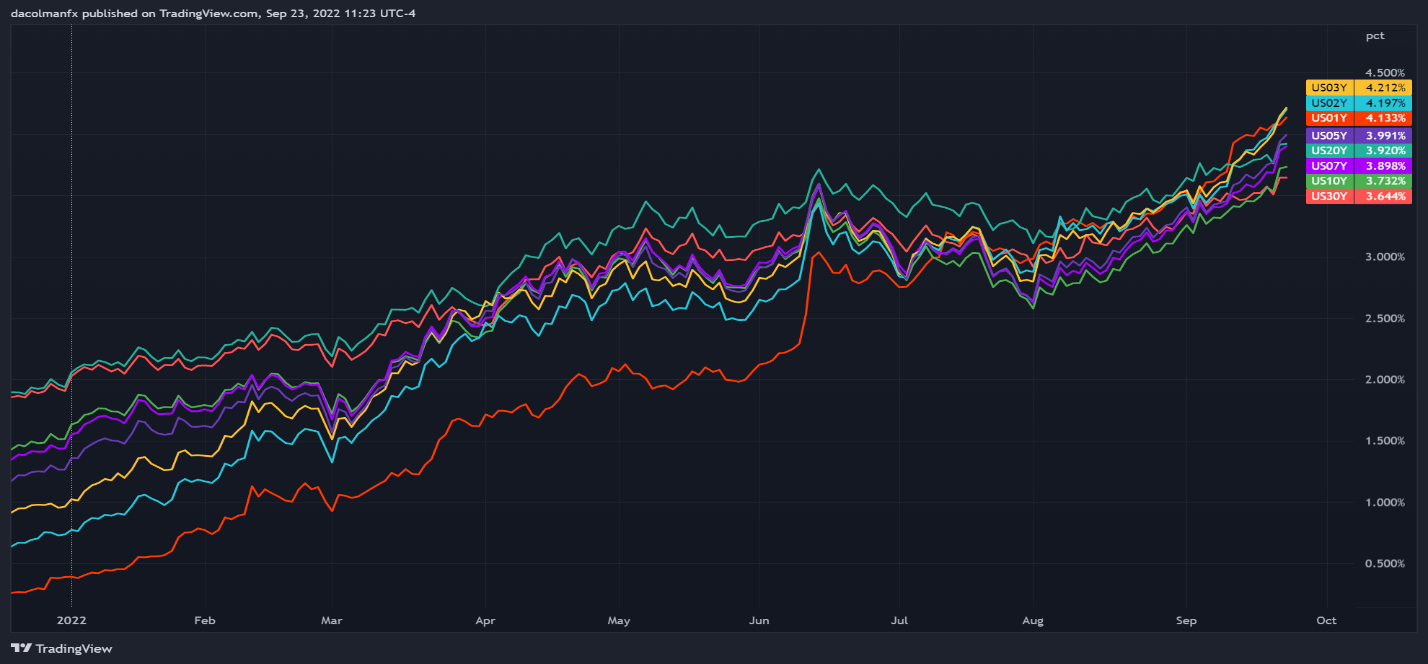Click the 4.133% value tag
Viewport: 1428px width, 664px height.
[x=1383, y=118]
